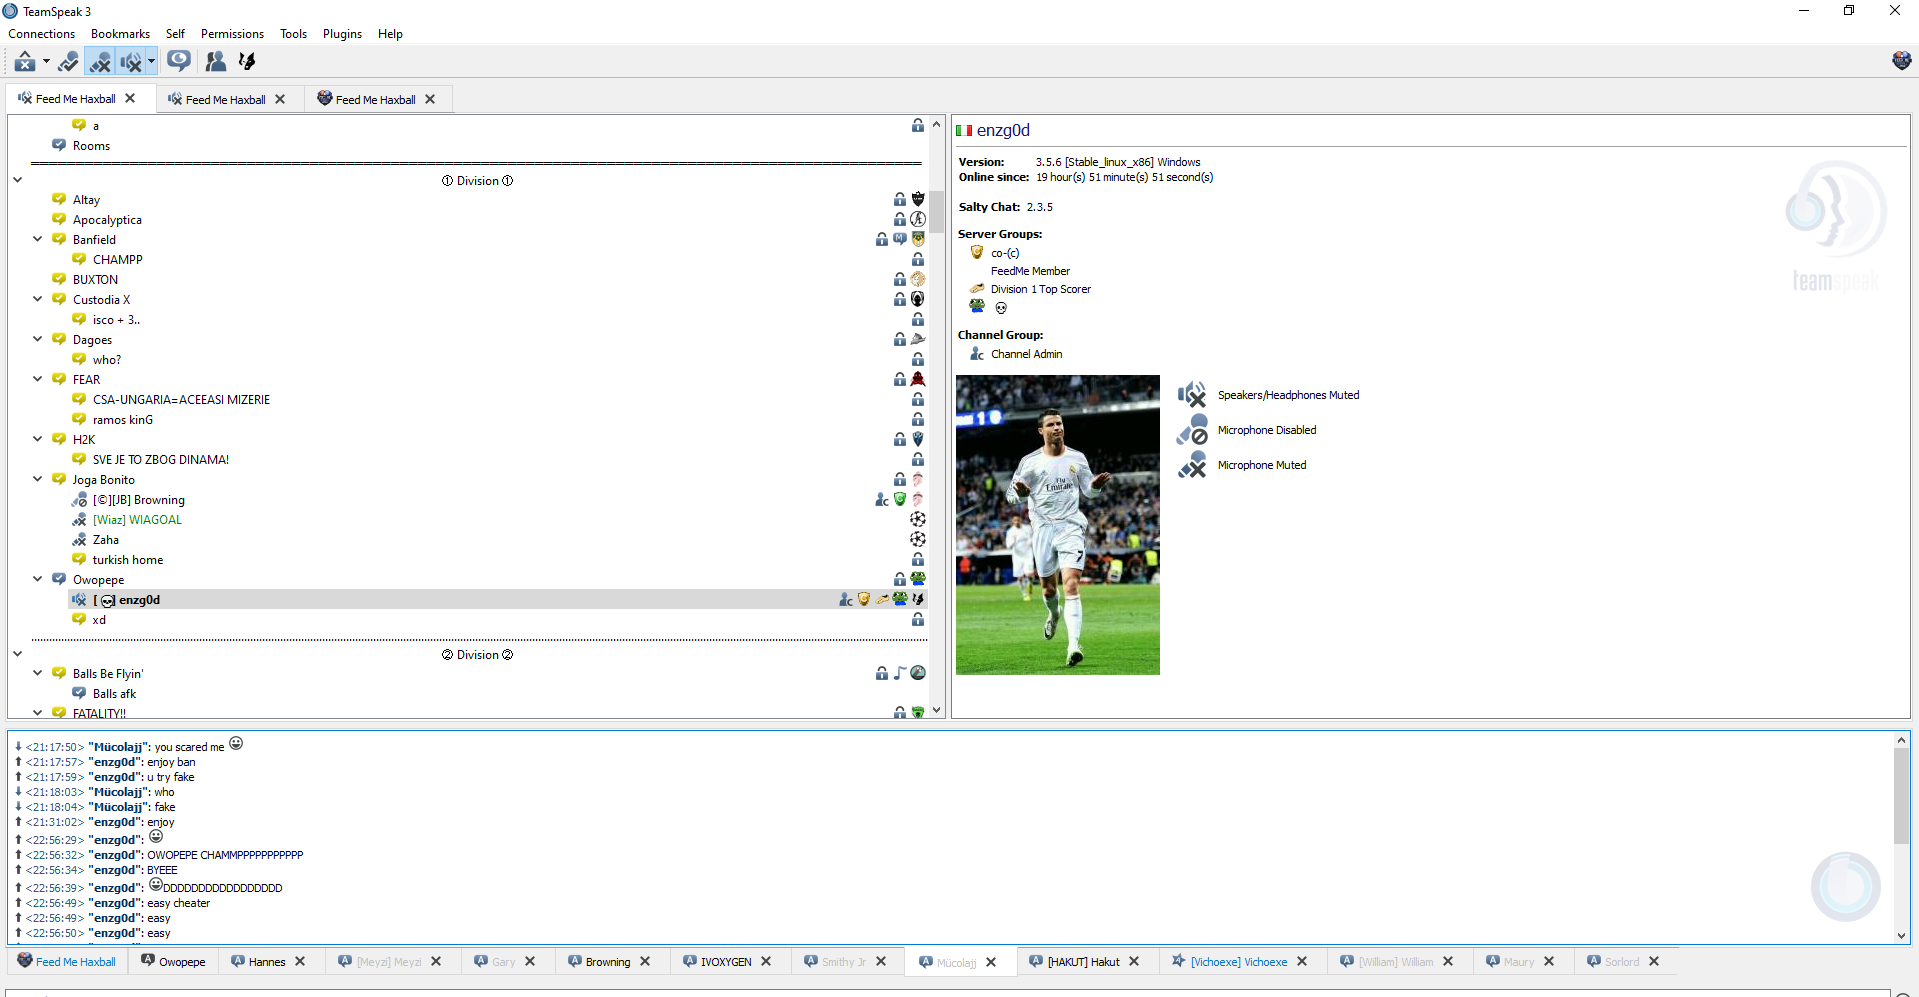Open the Tools menu
This screenshot has width=1919, height=997.
(293, 34)
